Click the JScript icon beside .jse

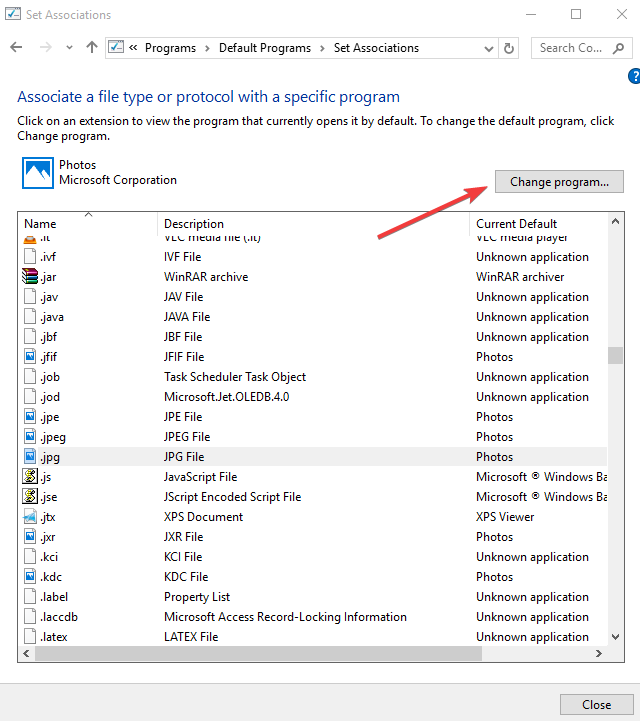[x=31, y=497]
